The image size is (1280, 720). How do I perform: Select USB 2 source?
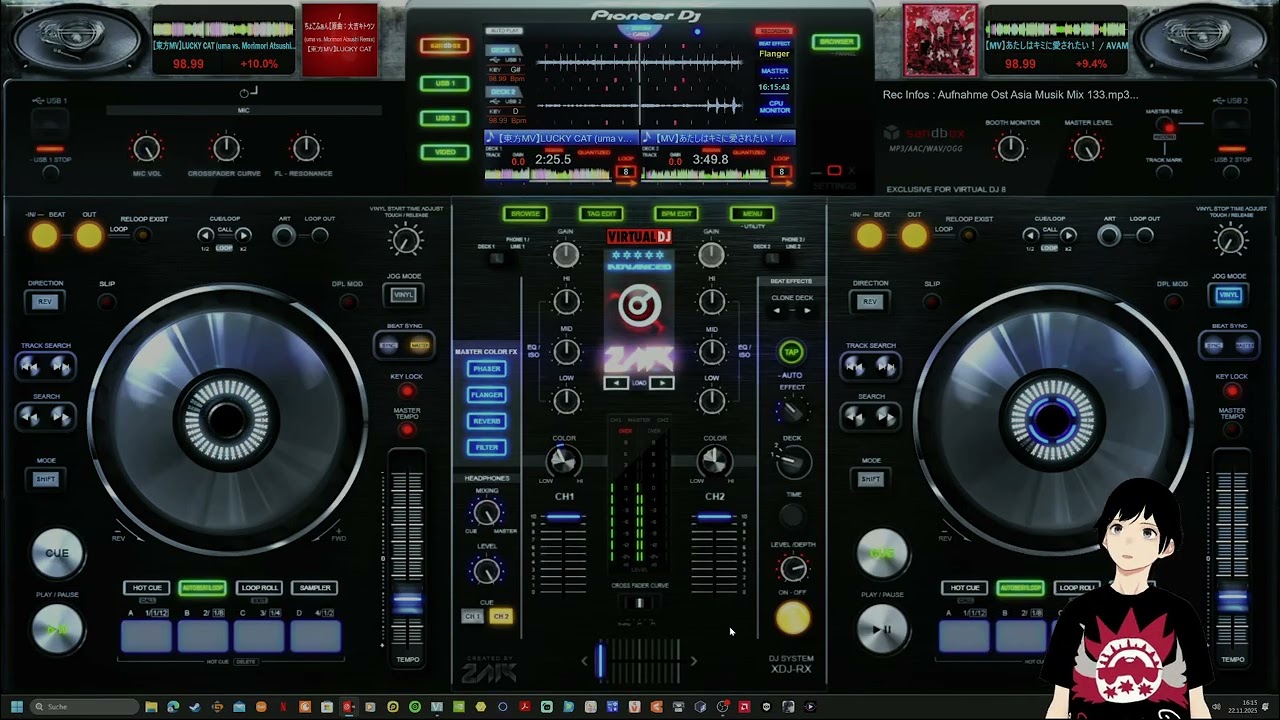(x=445, y=118)
